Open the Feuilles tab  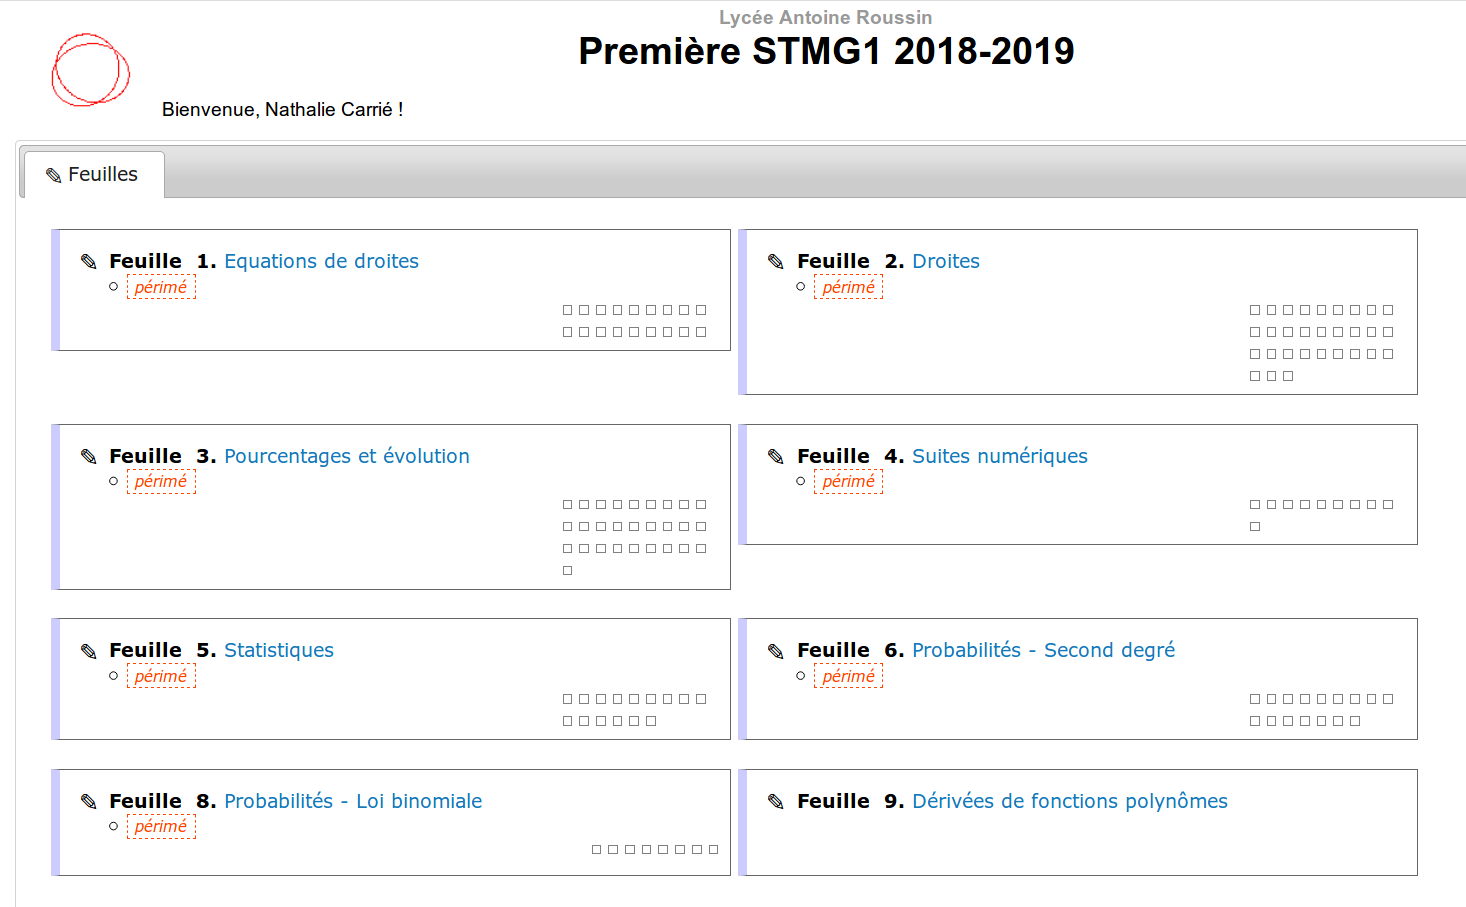(x=94, y=175)
